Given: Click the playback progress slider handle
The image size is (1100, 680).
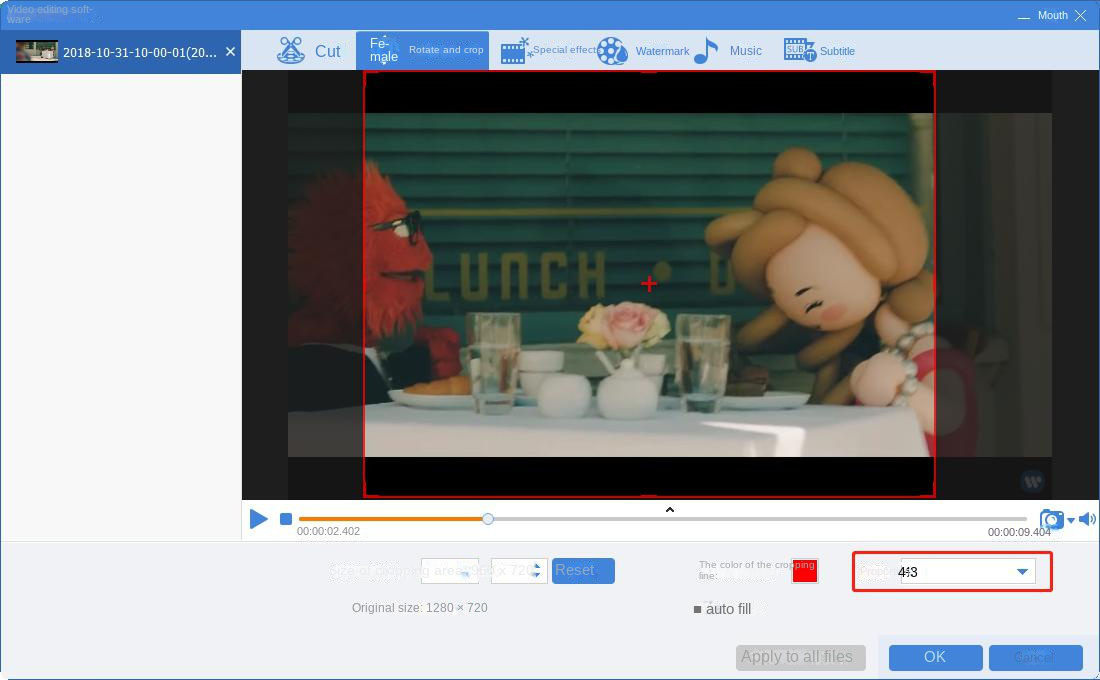Looking at the screenshot, I should coord(488,519).
